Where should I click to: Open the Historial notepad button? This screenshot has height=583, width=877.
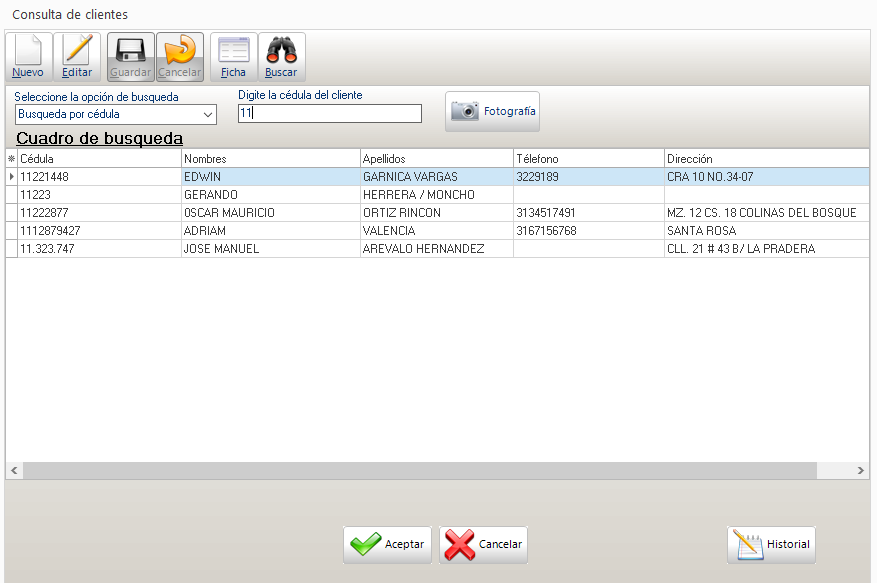point(771,545)
